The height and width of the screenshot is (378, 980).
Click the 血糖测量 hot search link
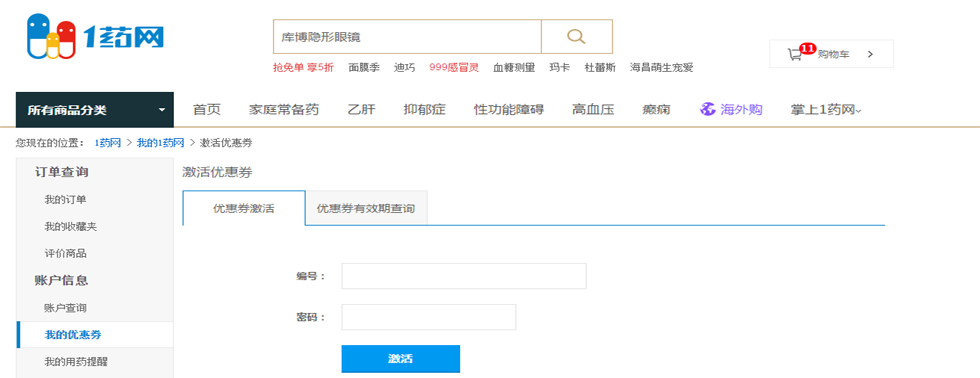[514, 67]
